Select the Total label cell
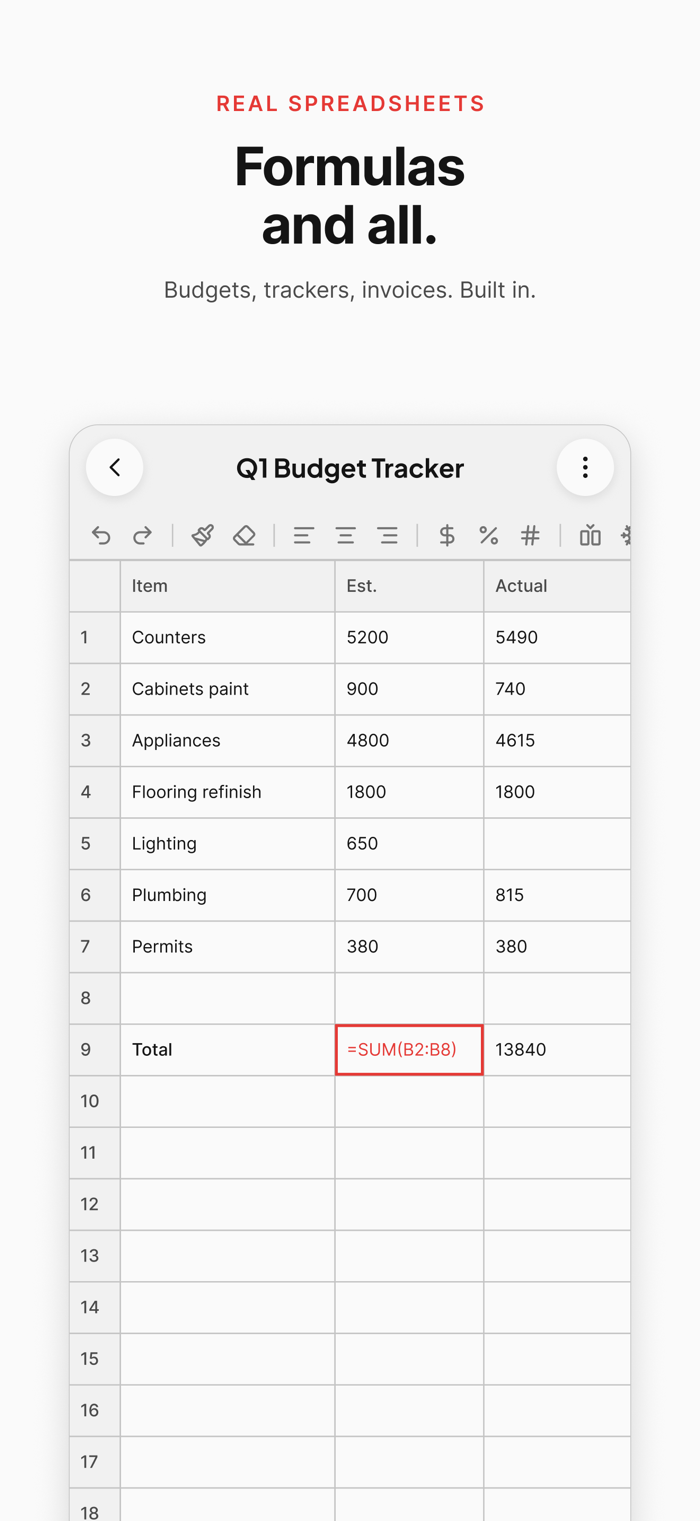The image size is (700, 1521). pos(227,1050)
